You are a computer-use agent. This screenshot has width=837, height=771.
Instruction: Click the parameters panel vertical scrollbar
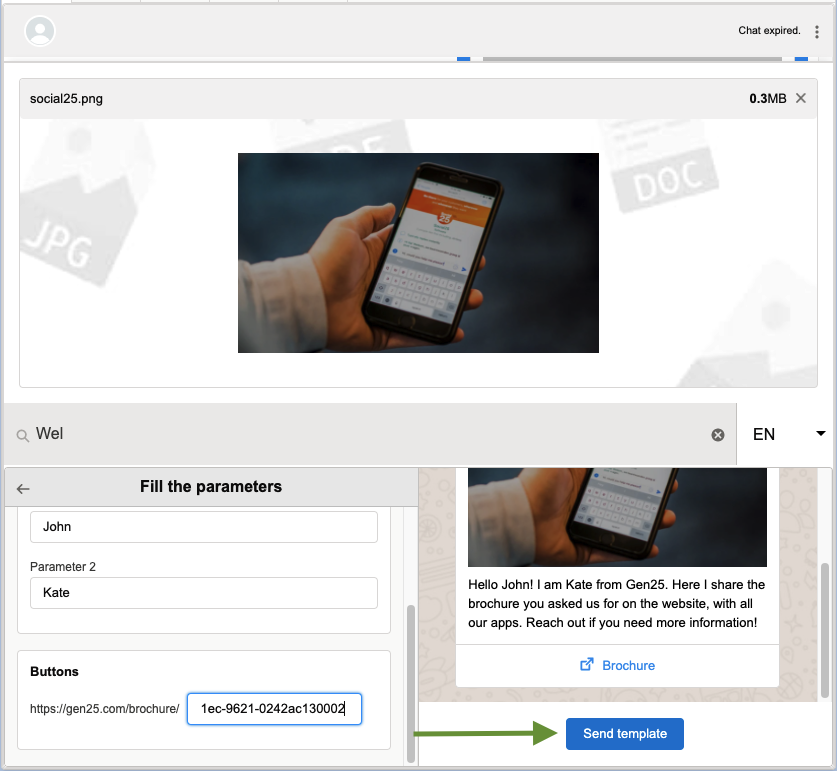[x=410, y=680]
